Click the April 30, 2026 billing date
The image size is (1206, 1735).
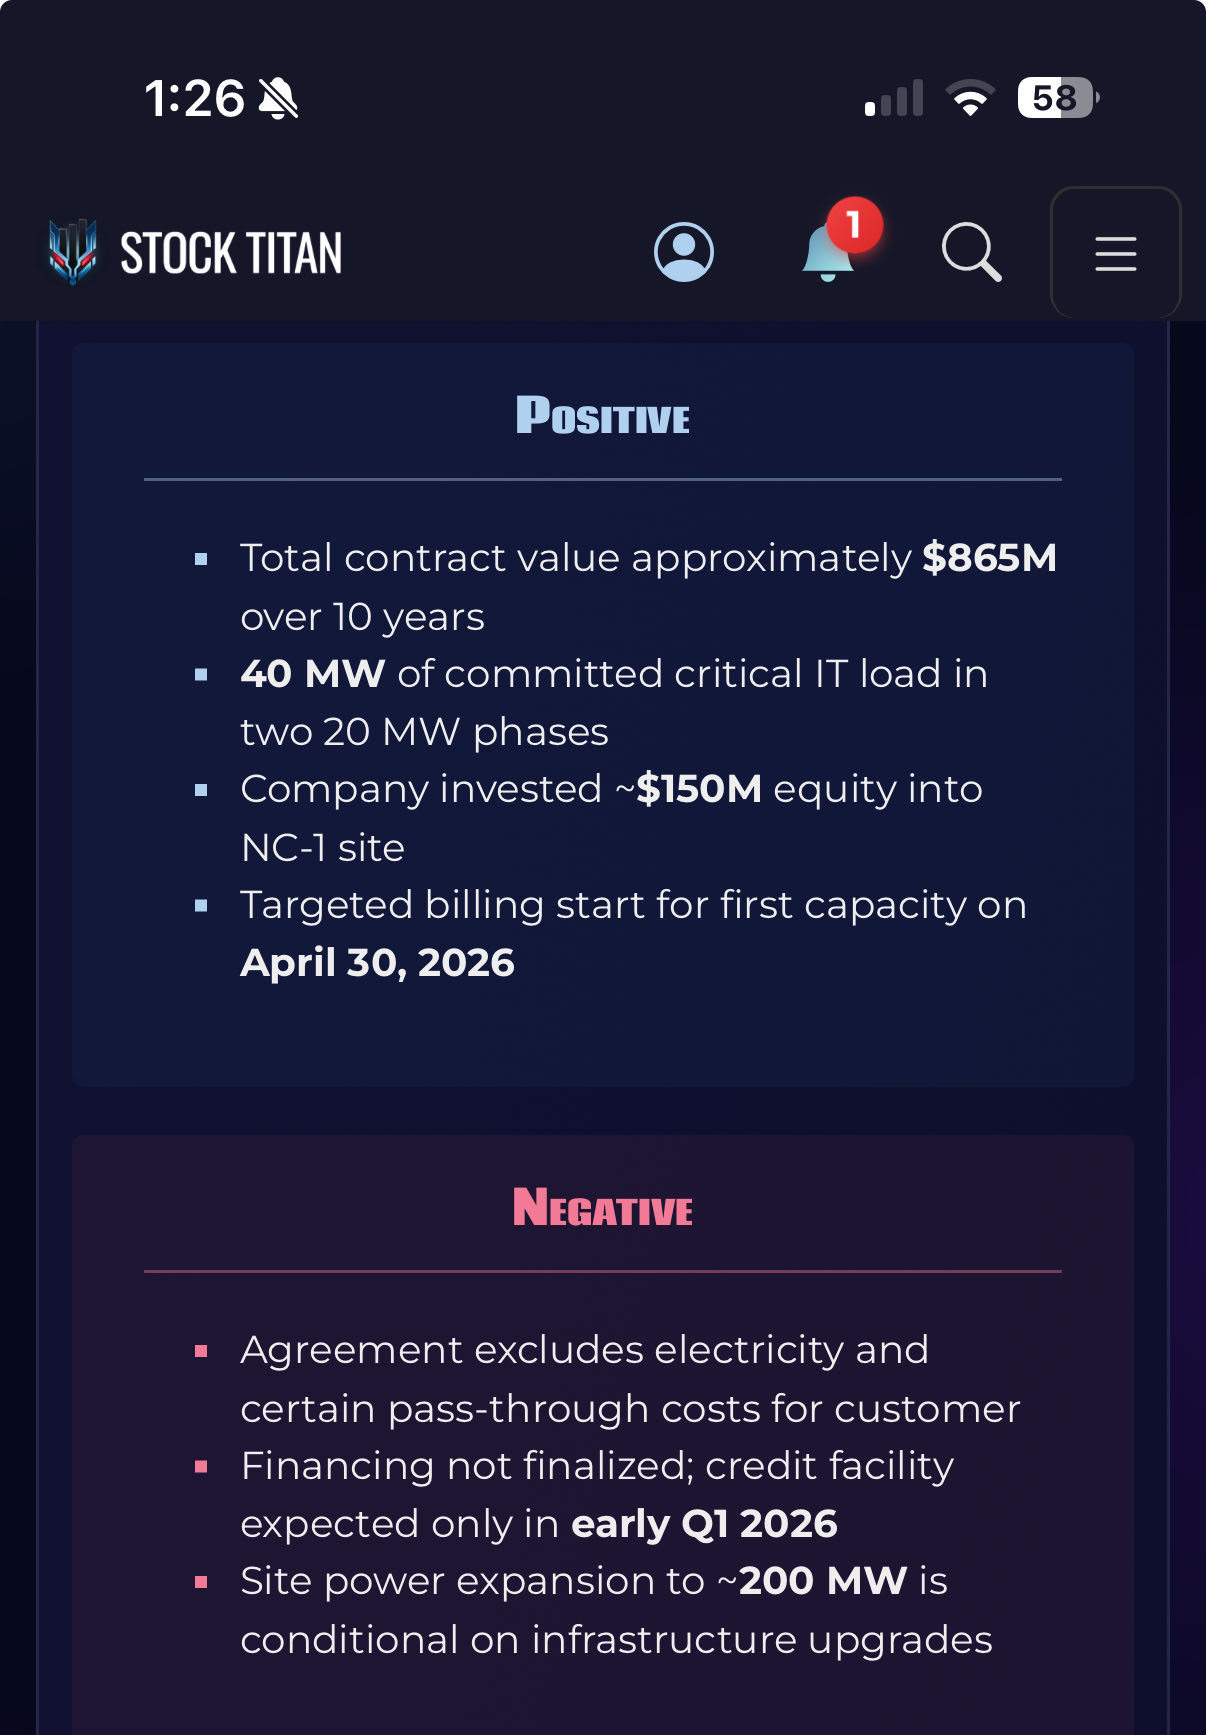tap(377, 961)
